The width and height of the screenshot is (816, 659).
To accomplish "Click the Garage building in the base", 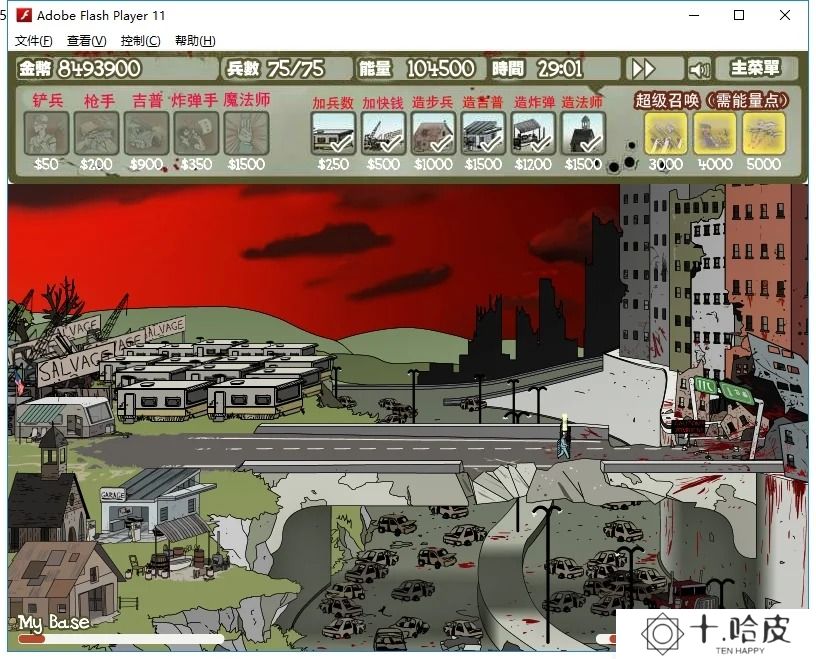I will click(x=156, y=503).
